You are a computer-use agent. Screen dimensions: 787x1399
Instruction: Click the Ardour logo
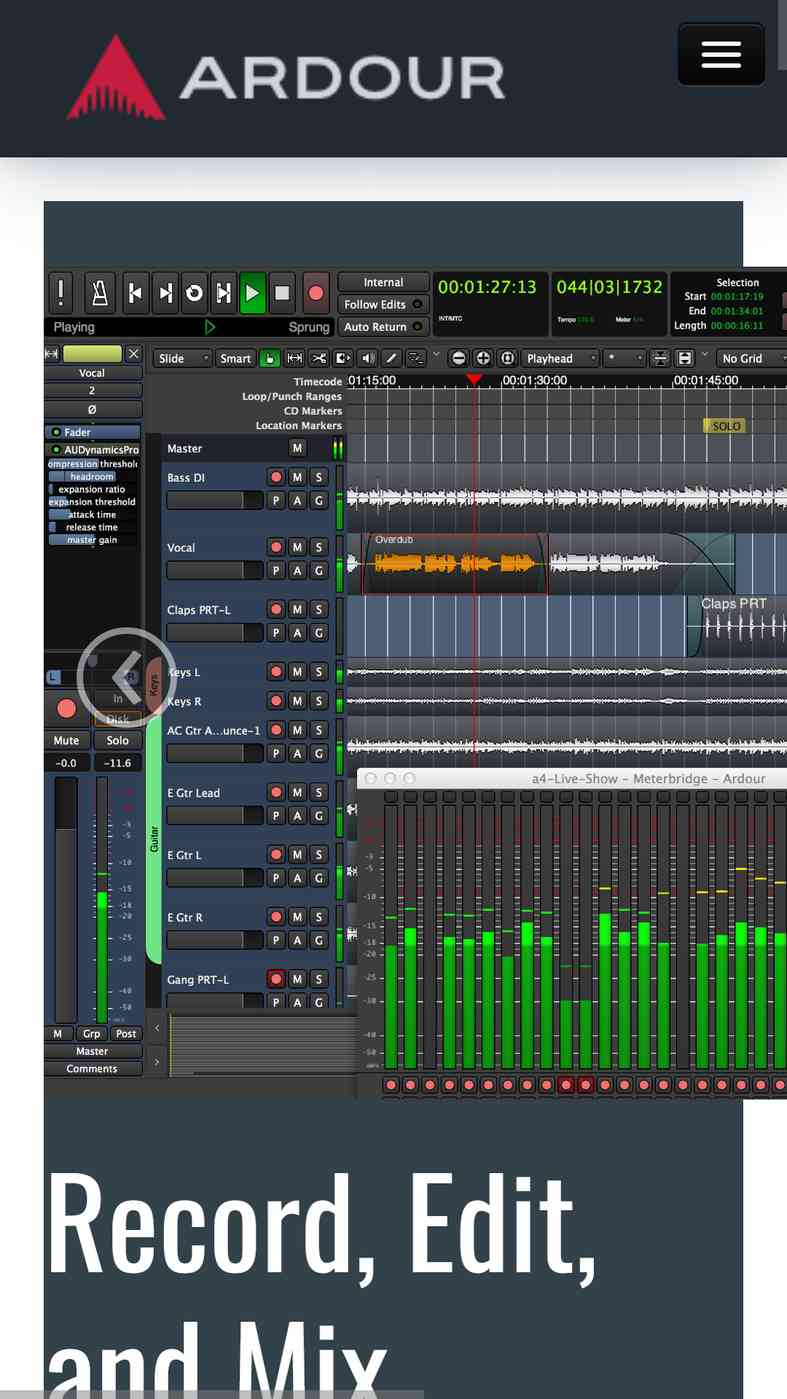point(285,78)
